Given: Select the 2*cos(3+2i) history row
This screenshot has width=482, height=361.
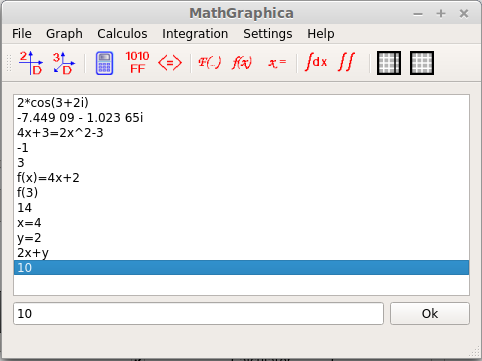Looking at the screenshot, I should tap(241, 103).
